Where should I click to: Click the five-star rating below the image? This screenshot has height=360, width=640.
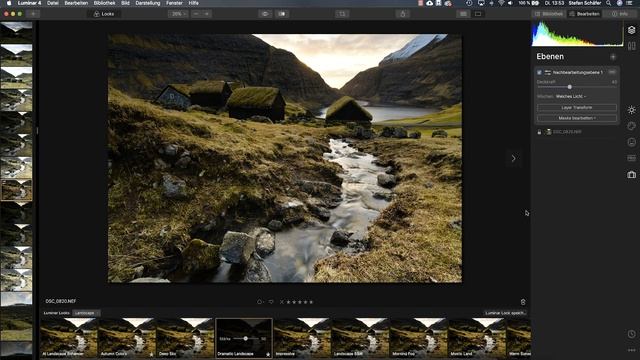point(300,302)
